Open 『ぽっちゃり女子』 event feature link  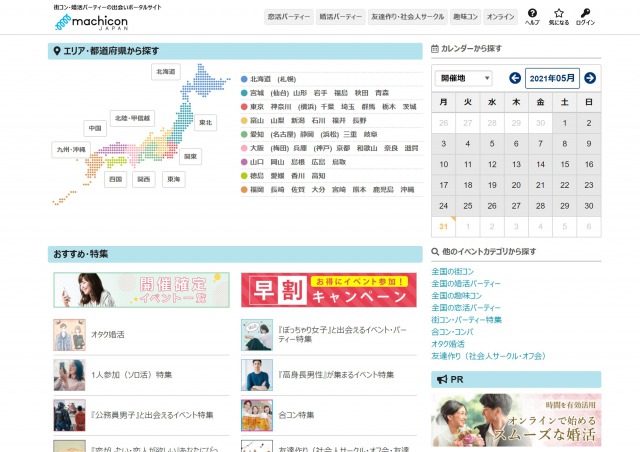click(x=342, y=334)
